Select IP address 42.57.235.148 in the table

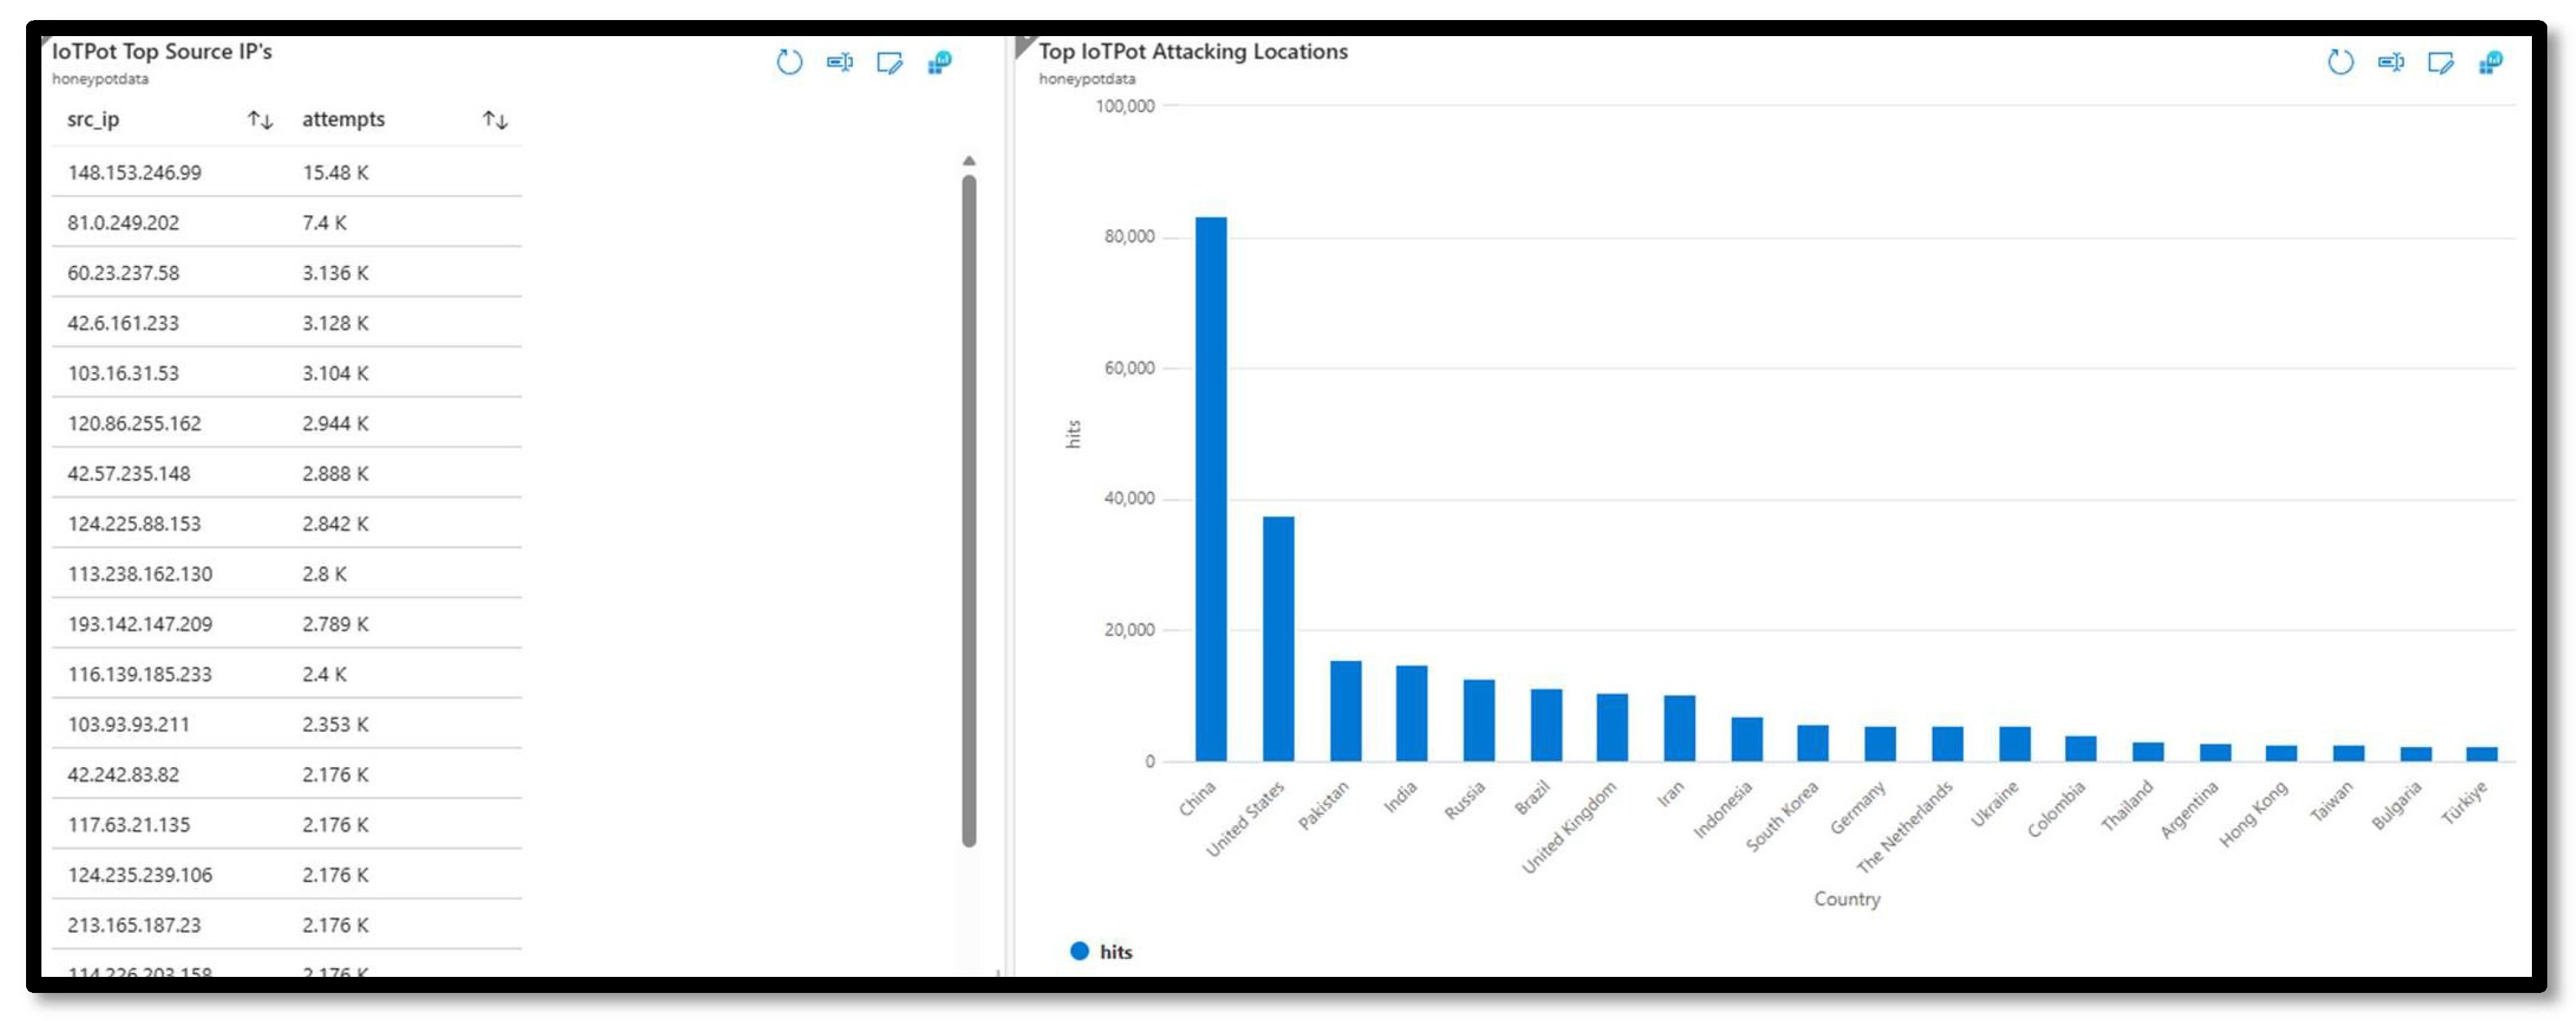[x=128, y=473]
